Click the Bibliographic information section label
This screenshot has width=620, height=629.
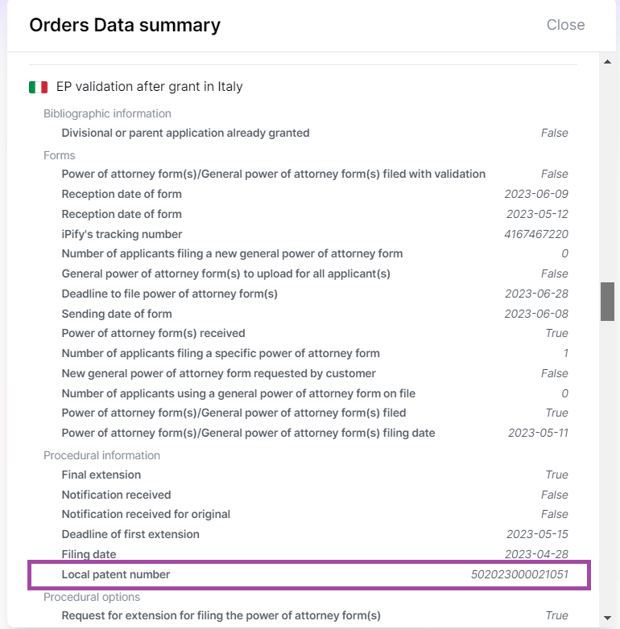pyautogui.click(x=107, y=114)
